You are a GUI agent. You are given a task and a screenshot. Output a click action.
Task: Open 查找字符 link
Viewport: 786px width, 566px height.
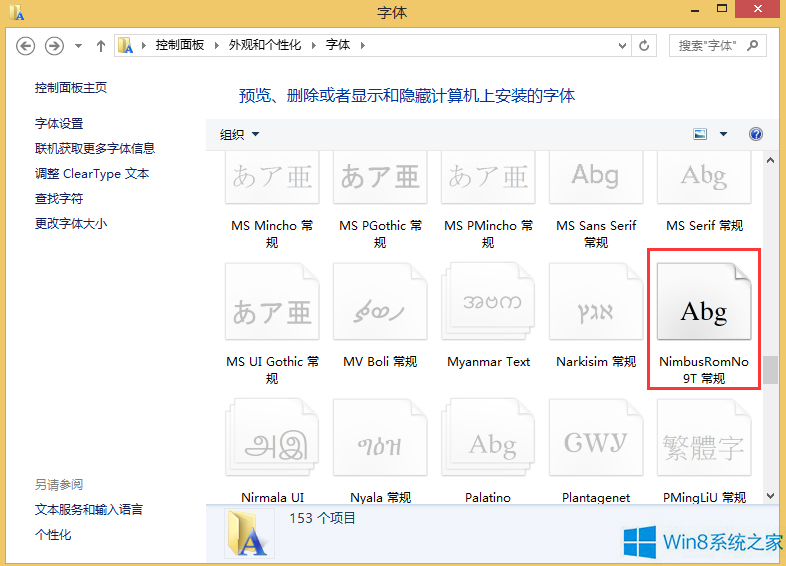tap(59, 199)
